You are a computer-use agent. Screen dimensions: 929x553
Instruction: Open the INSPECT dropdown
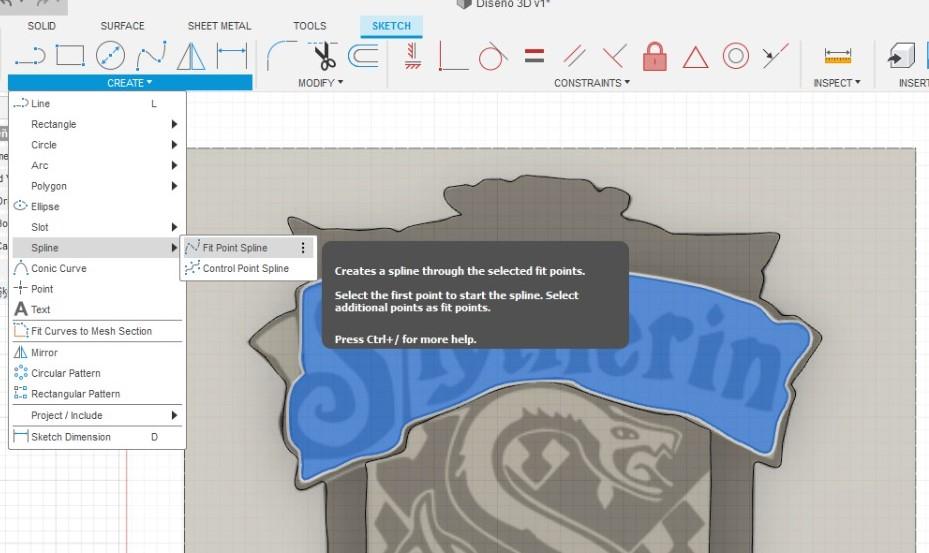837,83
